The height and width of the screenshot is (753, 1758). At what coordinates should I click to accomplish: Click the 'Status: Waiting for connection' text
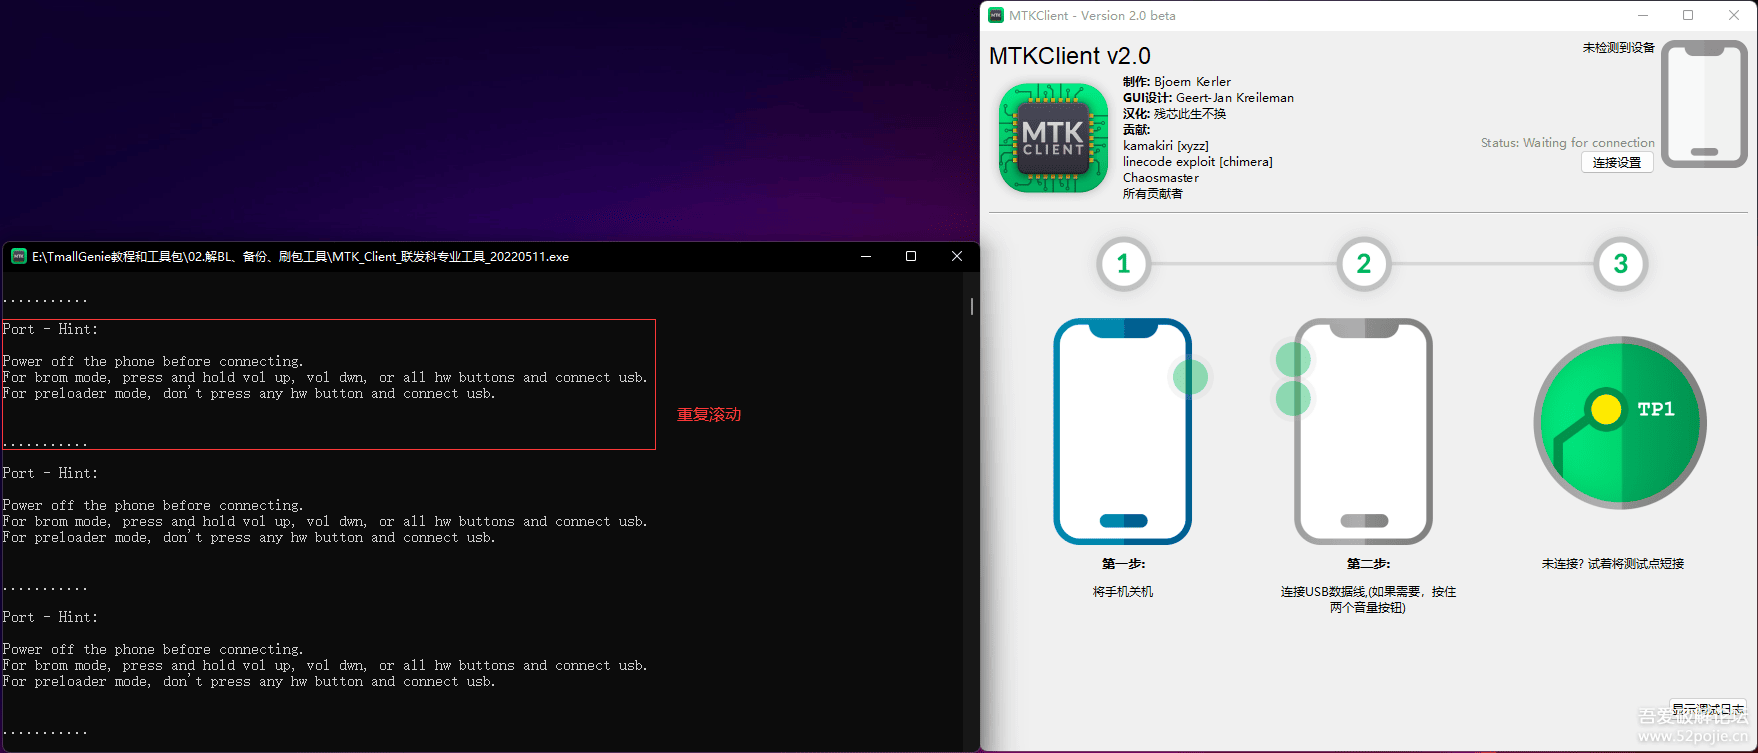tap(1567, 143)
